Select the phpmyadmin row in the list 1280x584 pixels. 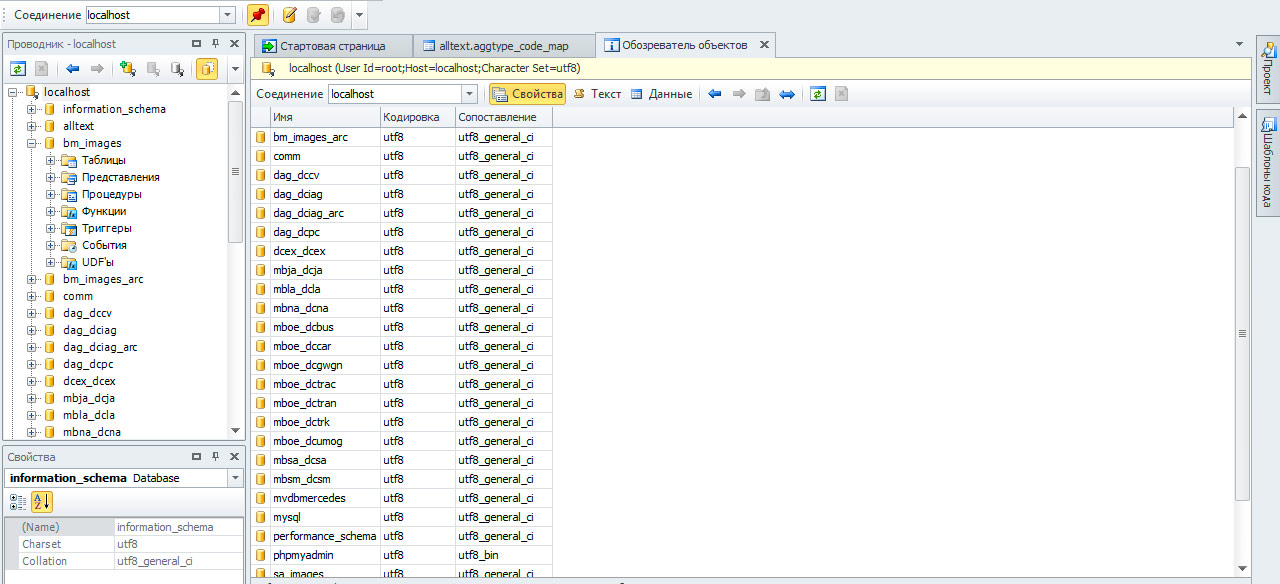(402, 555)
